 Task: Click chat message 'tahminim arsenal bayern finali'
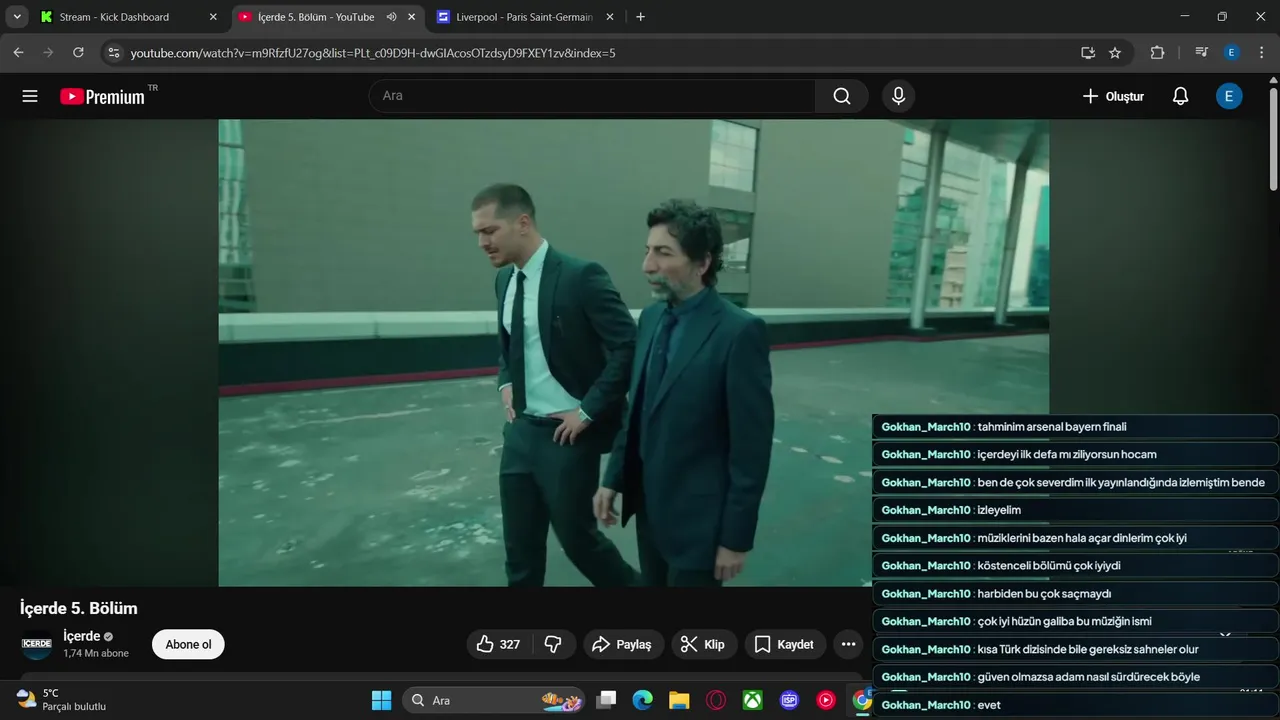pyautogui.click(x=1052, y=427)
